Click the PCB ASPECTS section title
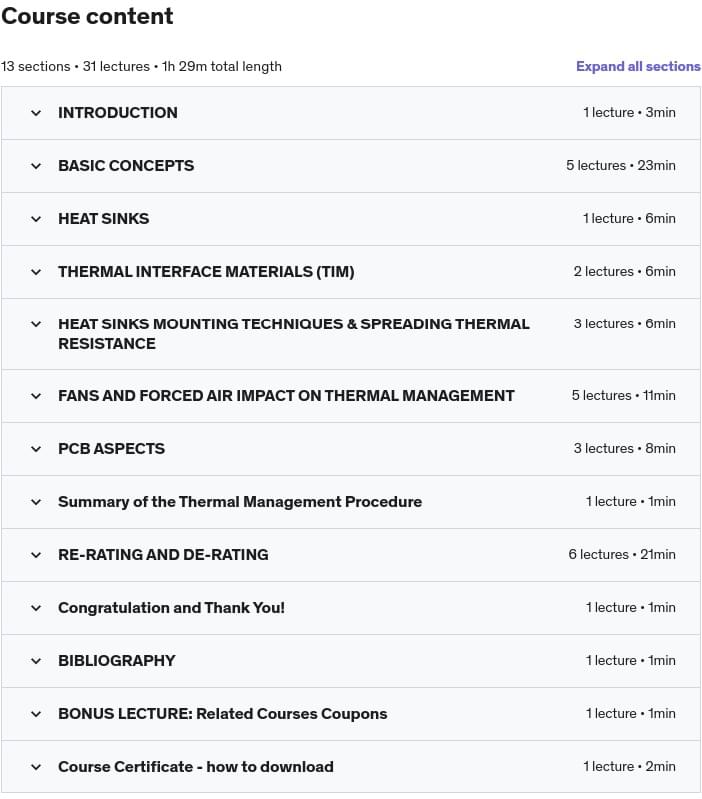Image resolution: width=702 pixels, height=799 pixels. click(x=111, y=449)
